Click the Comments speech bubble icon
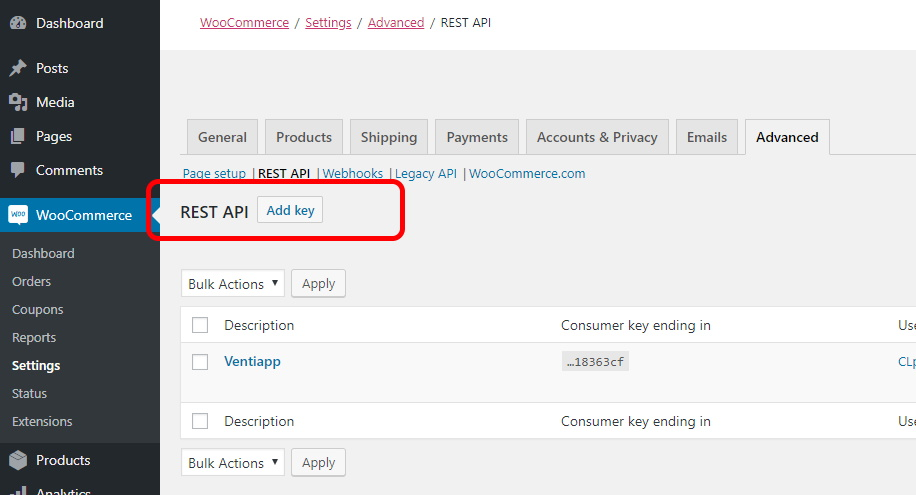 pos(18,170)
